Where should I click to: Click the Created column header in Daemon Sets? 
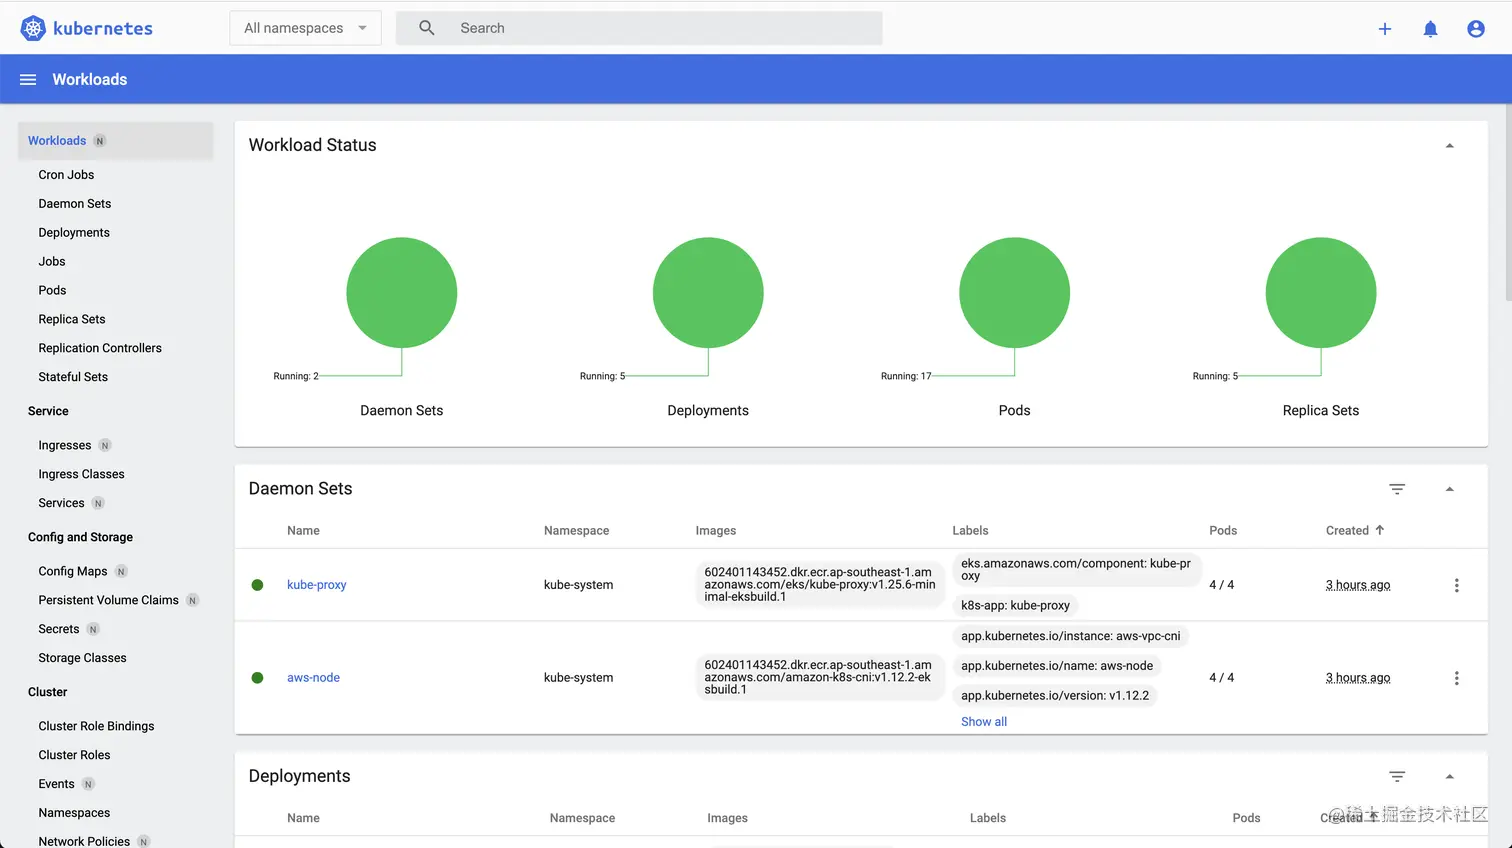[1347, 531]
